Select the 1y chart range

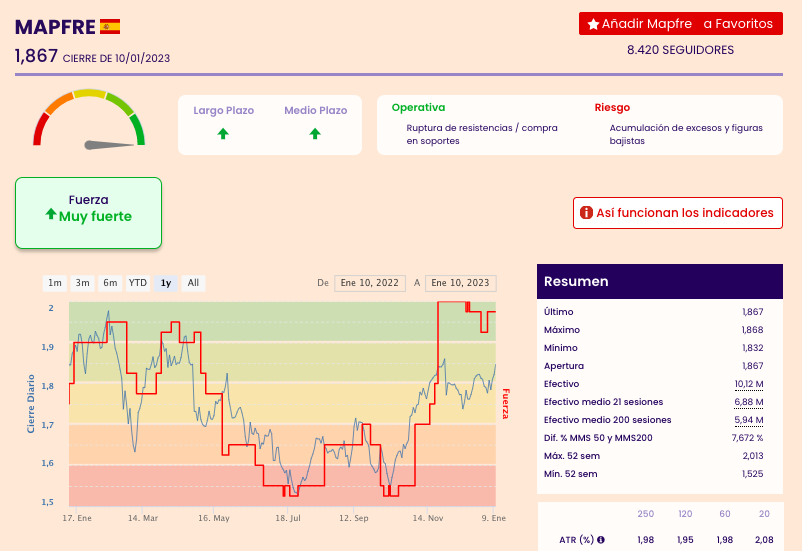[x=166, y=283]
